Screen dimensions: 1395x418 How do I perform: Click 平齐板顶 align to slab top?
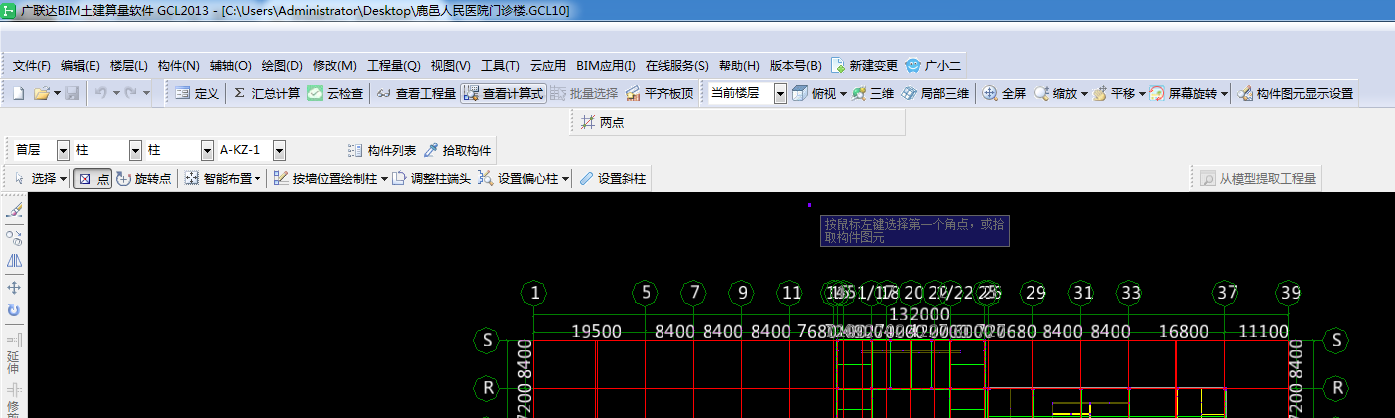[x=659, y=93]
